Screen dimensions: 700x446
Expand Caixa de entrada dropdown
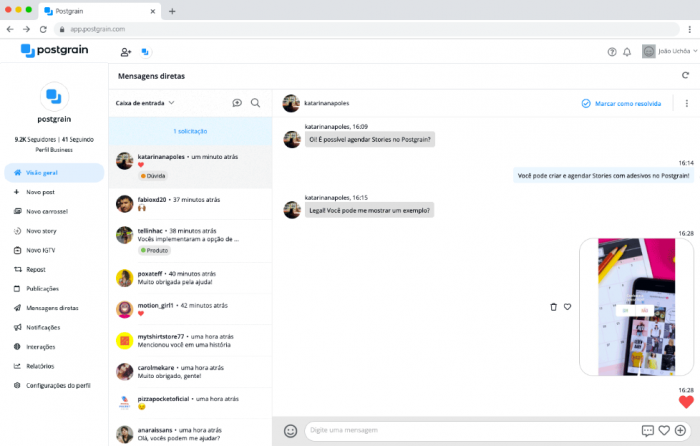click(x=145, y=103)
